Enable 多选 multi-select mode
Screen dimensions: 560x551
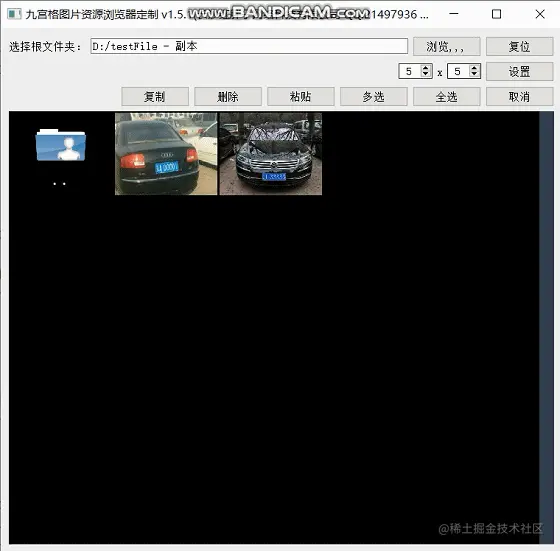(374, 96)
